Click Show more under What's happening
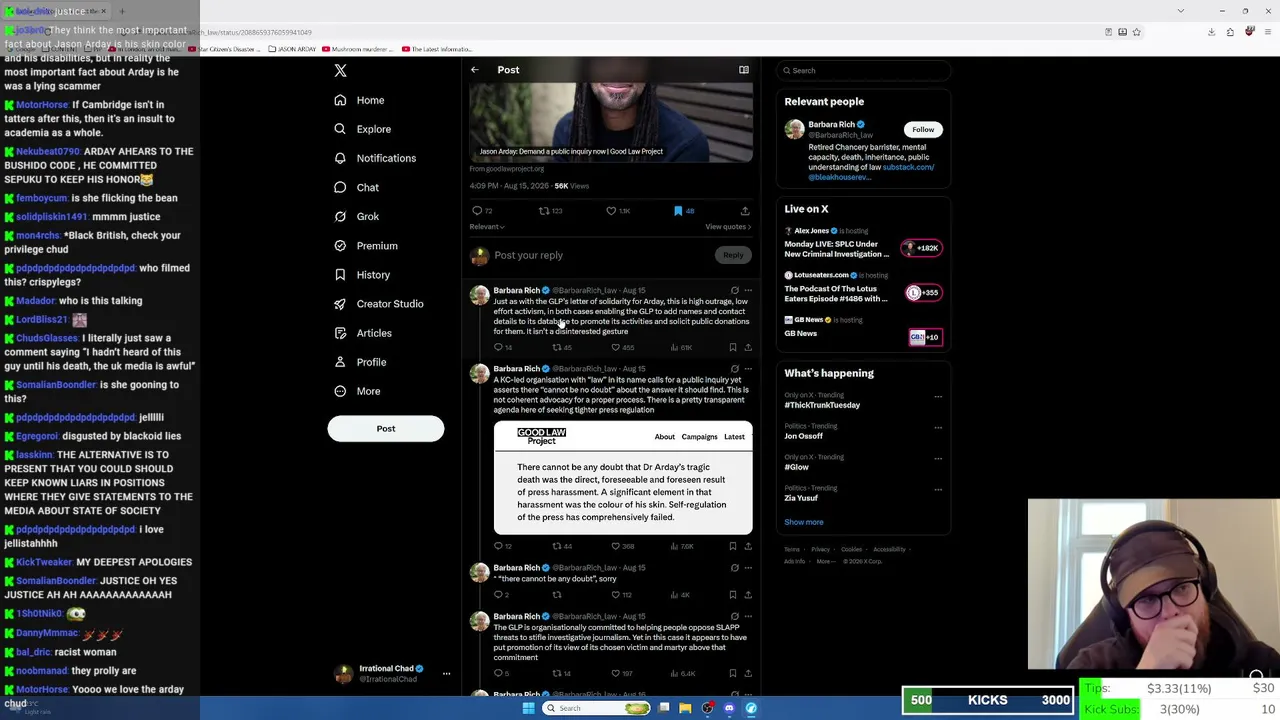Viewport: 1280px width, 720px height. [804, 522]
